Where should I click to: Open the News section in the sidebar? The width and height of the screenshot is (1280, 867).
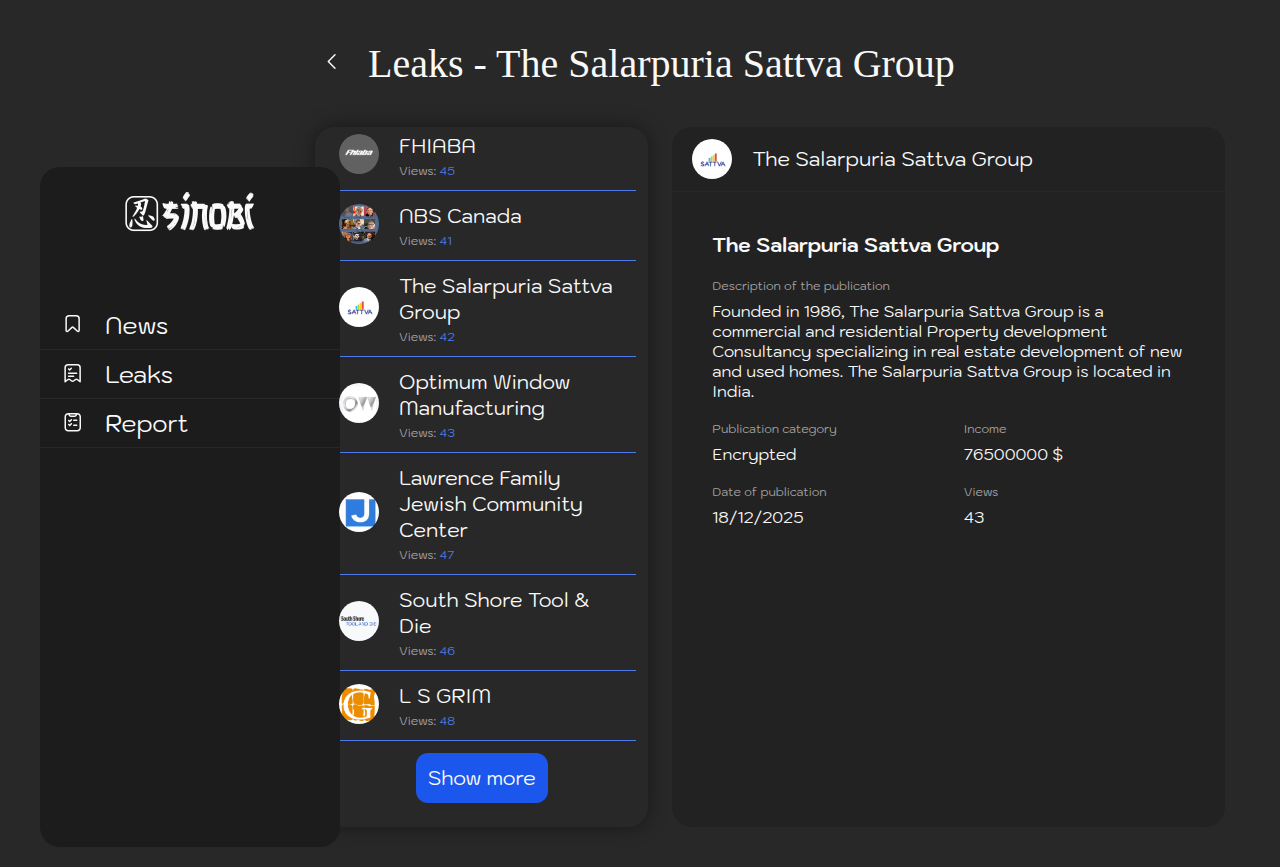(x=136, y=326)
